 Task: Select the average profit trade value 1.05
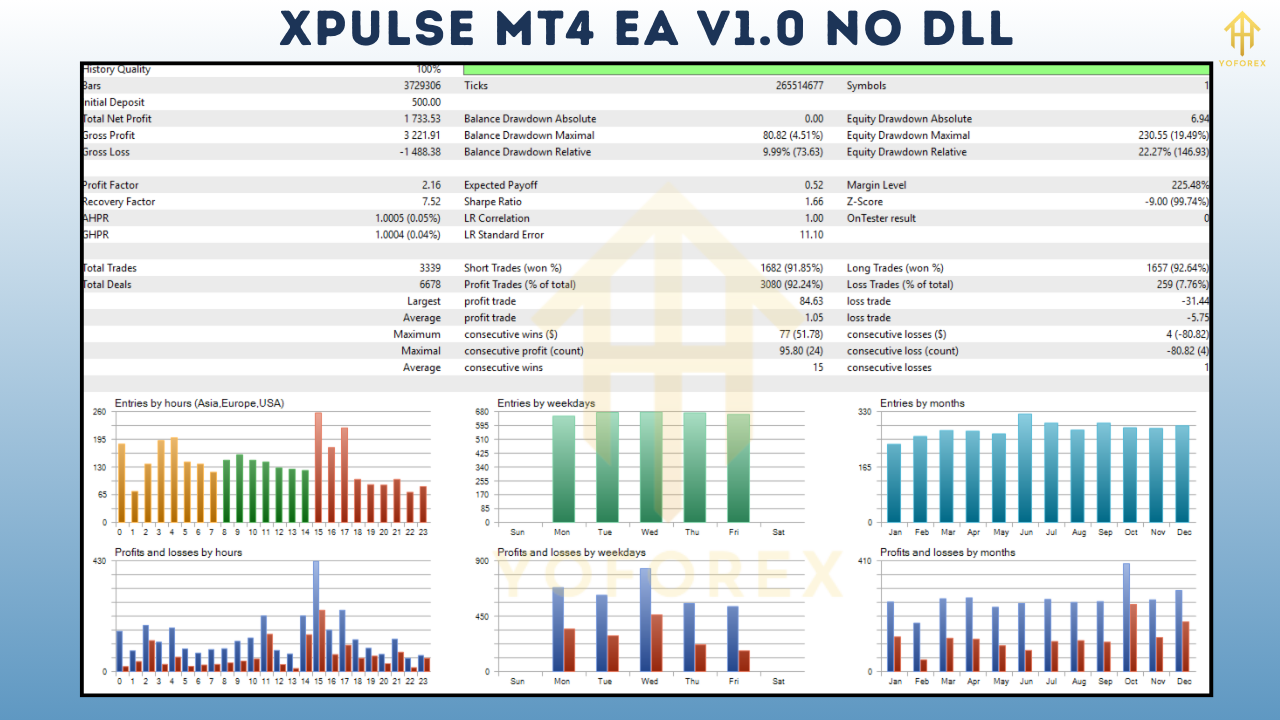click(814, 318)
